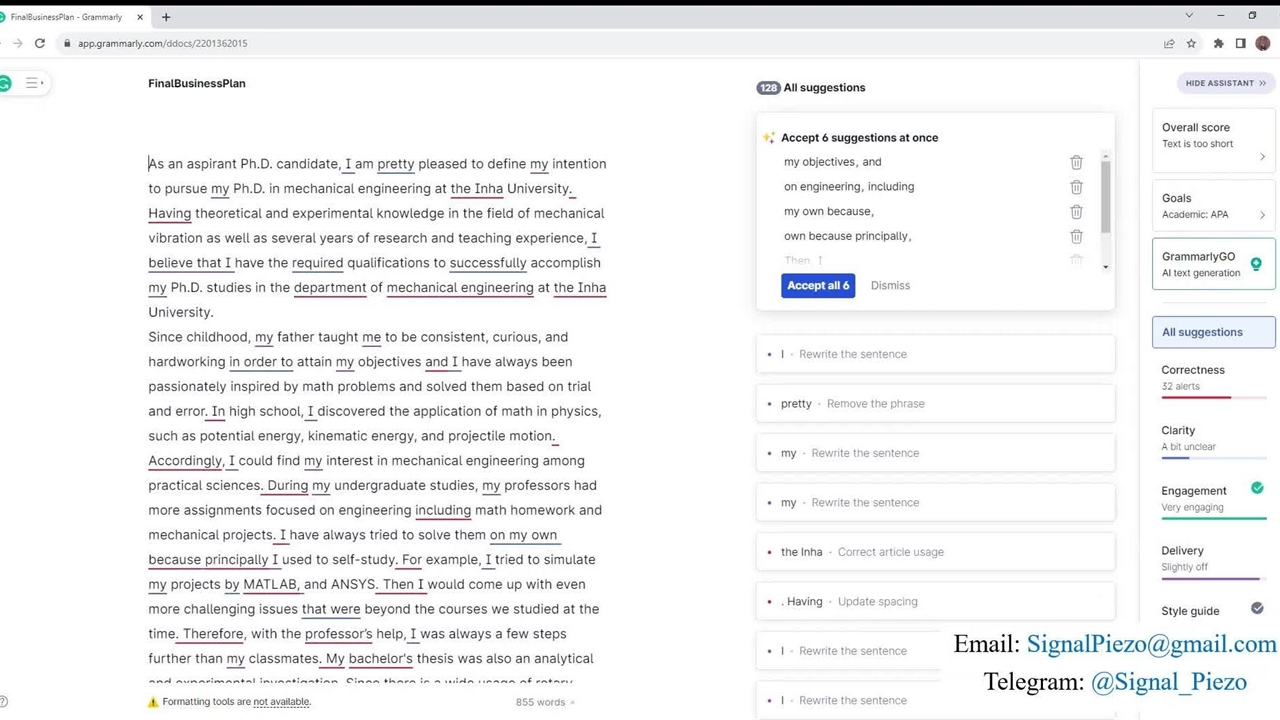
Task: Bookmark this page with the star icon
Action: [1191, 44]
